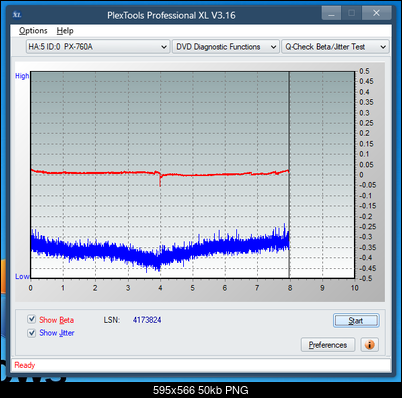Open the Preferences dialog button
The width and height of the screenshot is (402, 398).
328,345
